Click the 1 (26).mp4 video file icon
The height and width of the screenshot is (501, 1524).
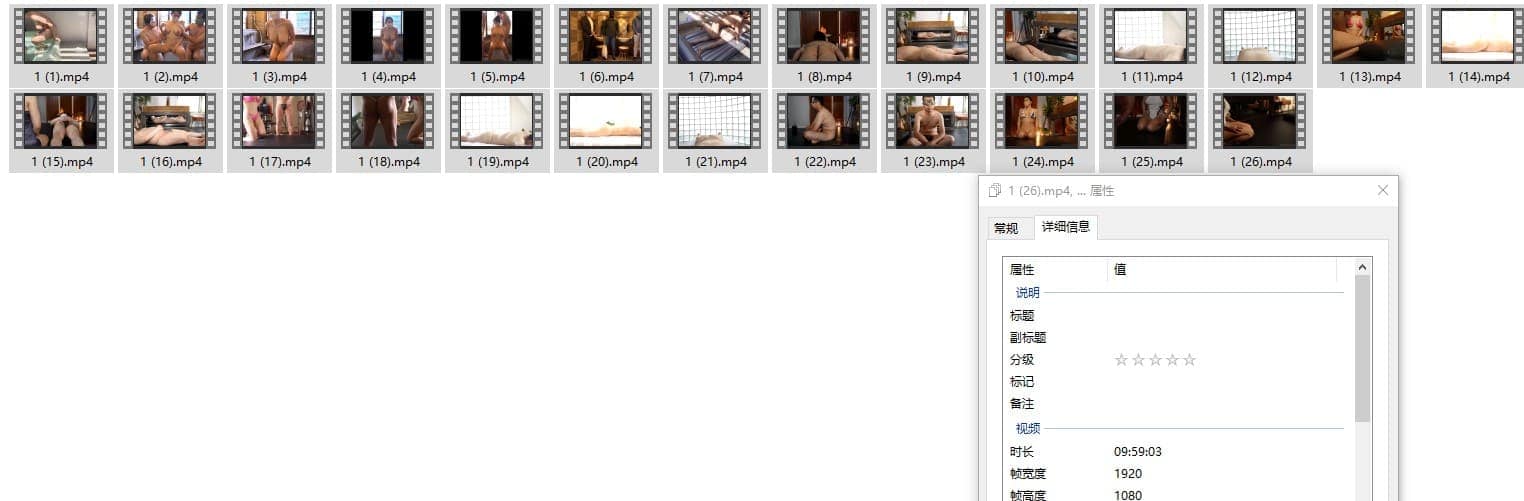[x=1260, y=122]
